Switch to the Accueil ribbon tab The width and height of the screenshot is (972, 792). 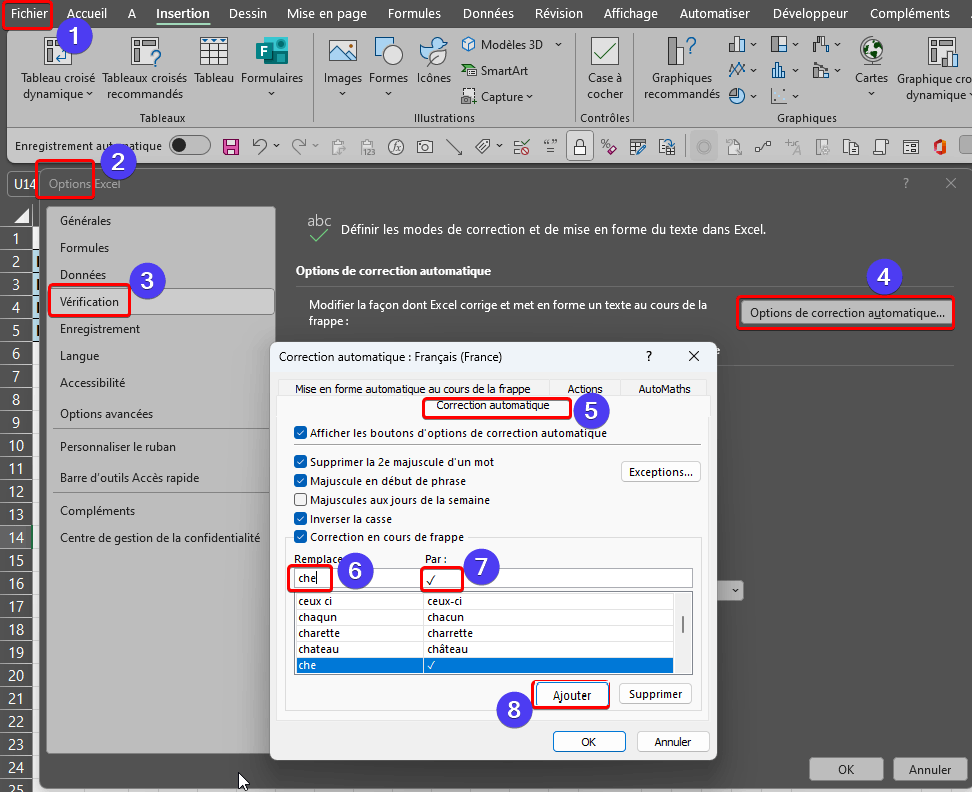tap(87, 13)
